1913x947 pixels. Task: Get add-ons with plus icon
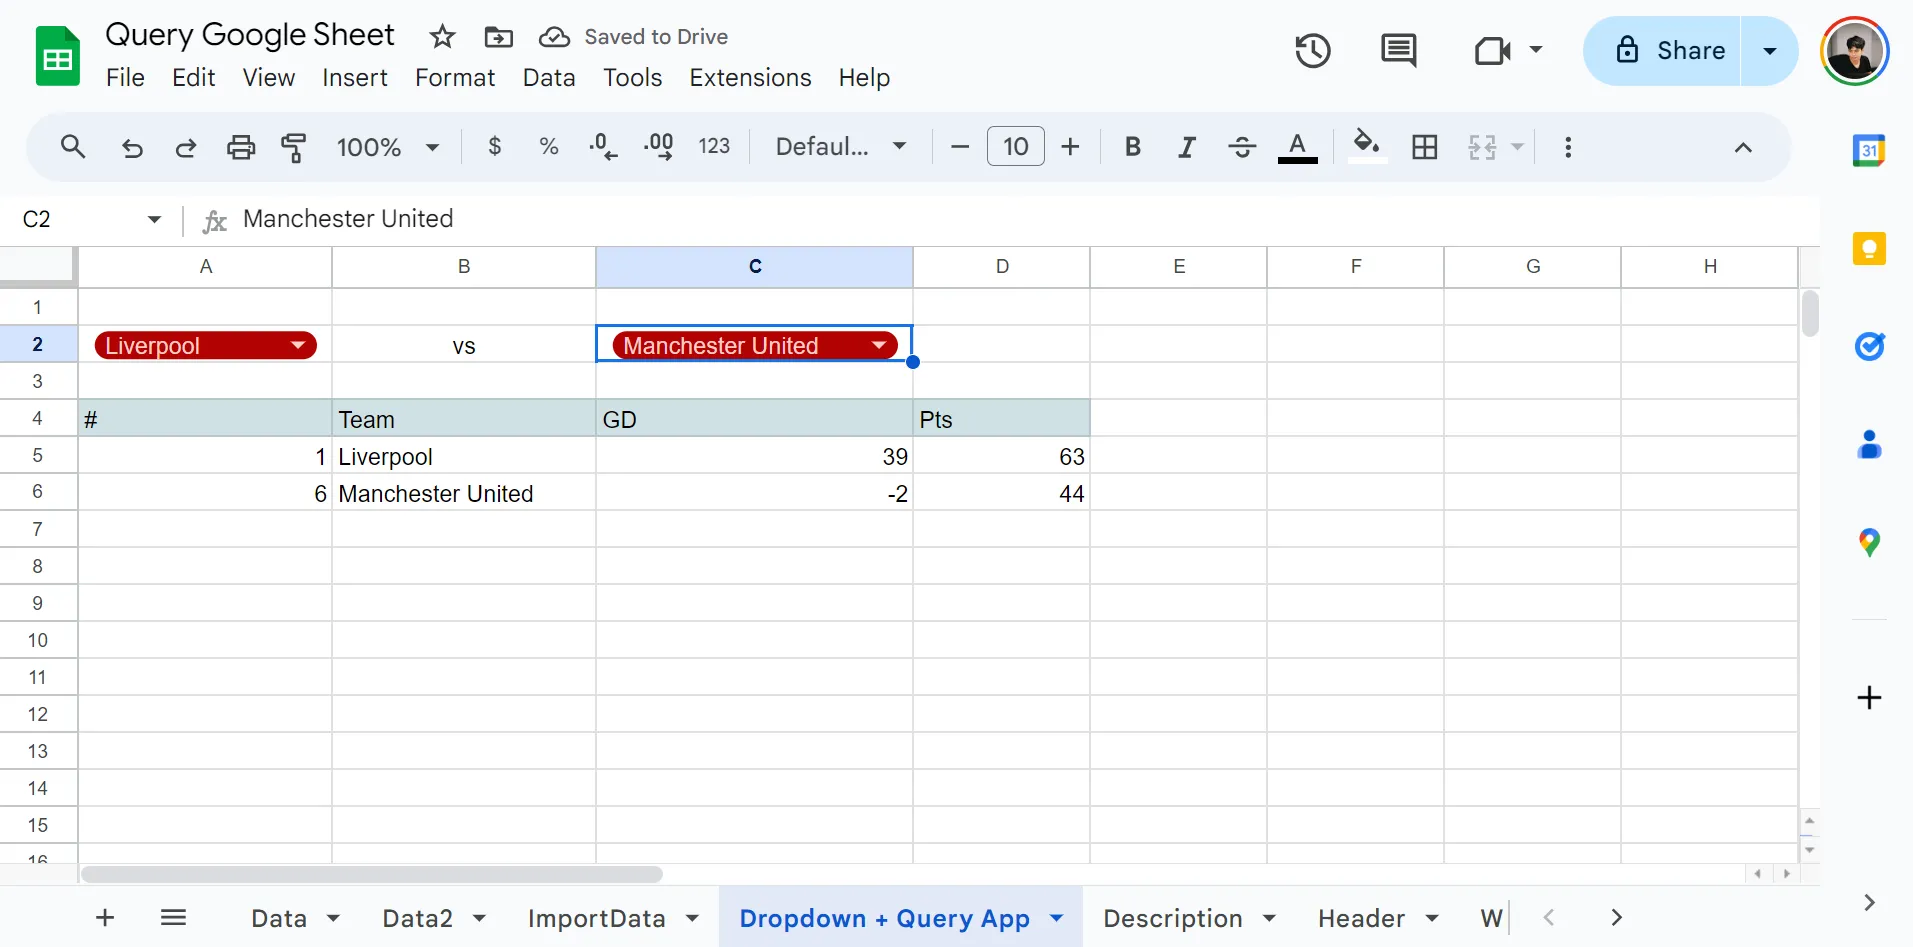pos(1869,697)
